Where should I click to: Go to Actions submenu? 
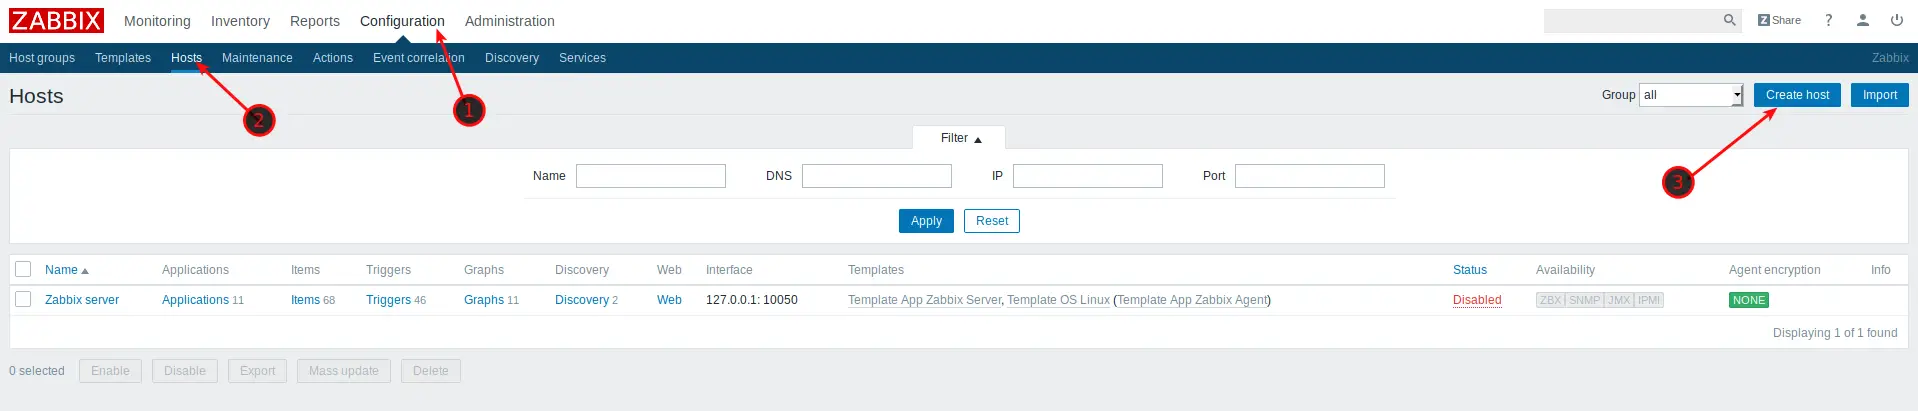pos(333,58)
